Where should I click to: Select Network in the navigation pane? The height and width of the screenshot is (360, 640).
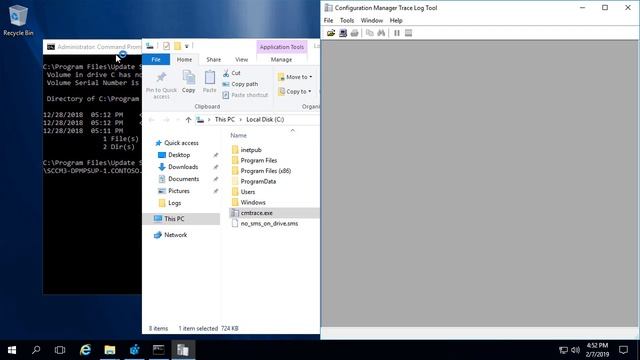[x=176, y=235]
